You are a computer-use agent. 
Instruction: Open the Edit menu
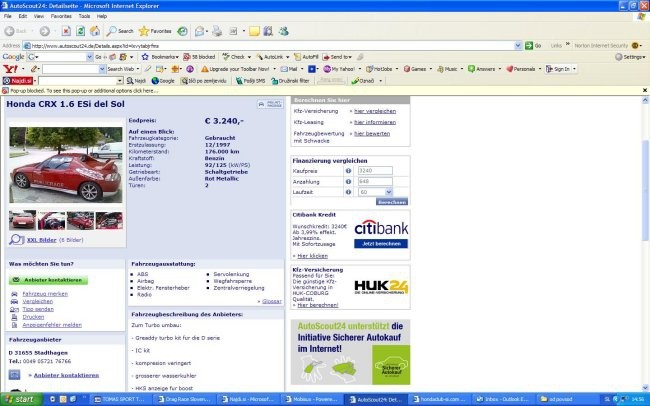pos(22,16)
